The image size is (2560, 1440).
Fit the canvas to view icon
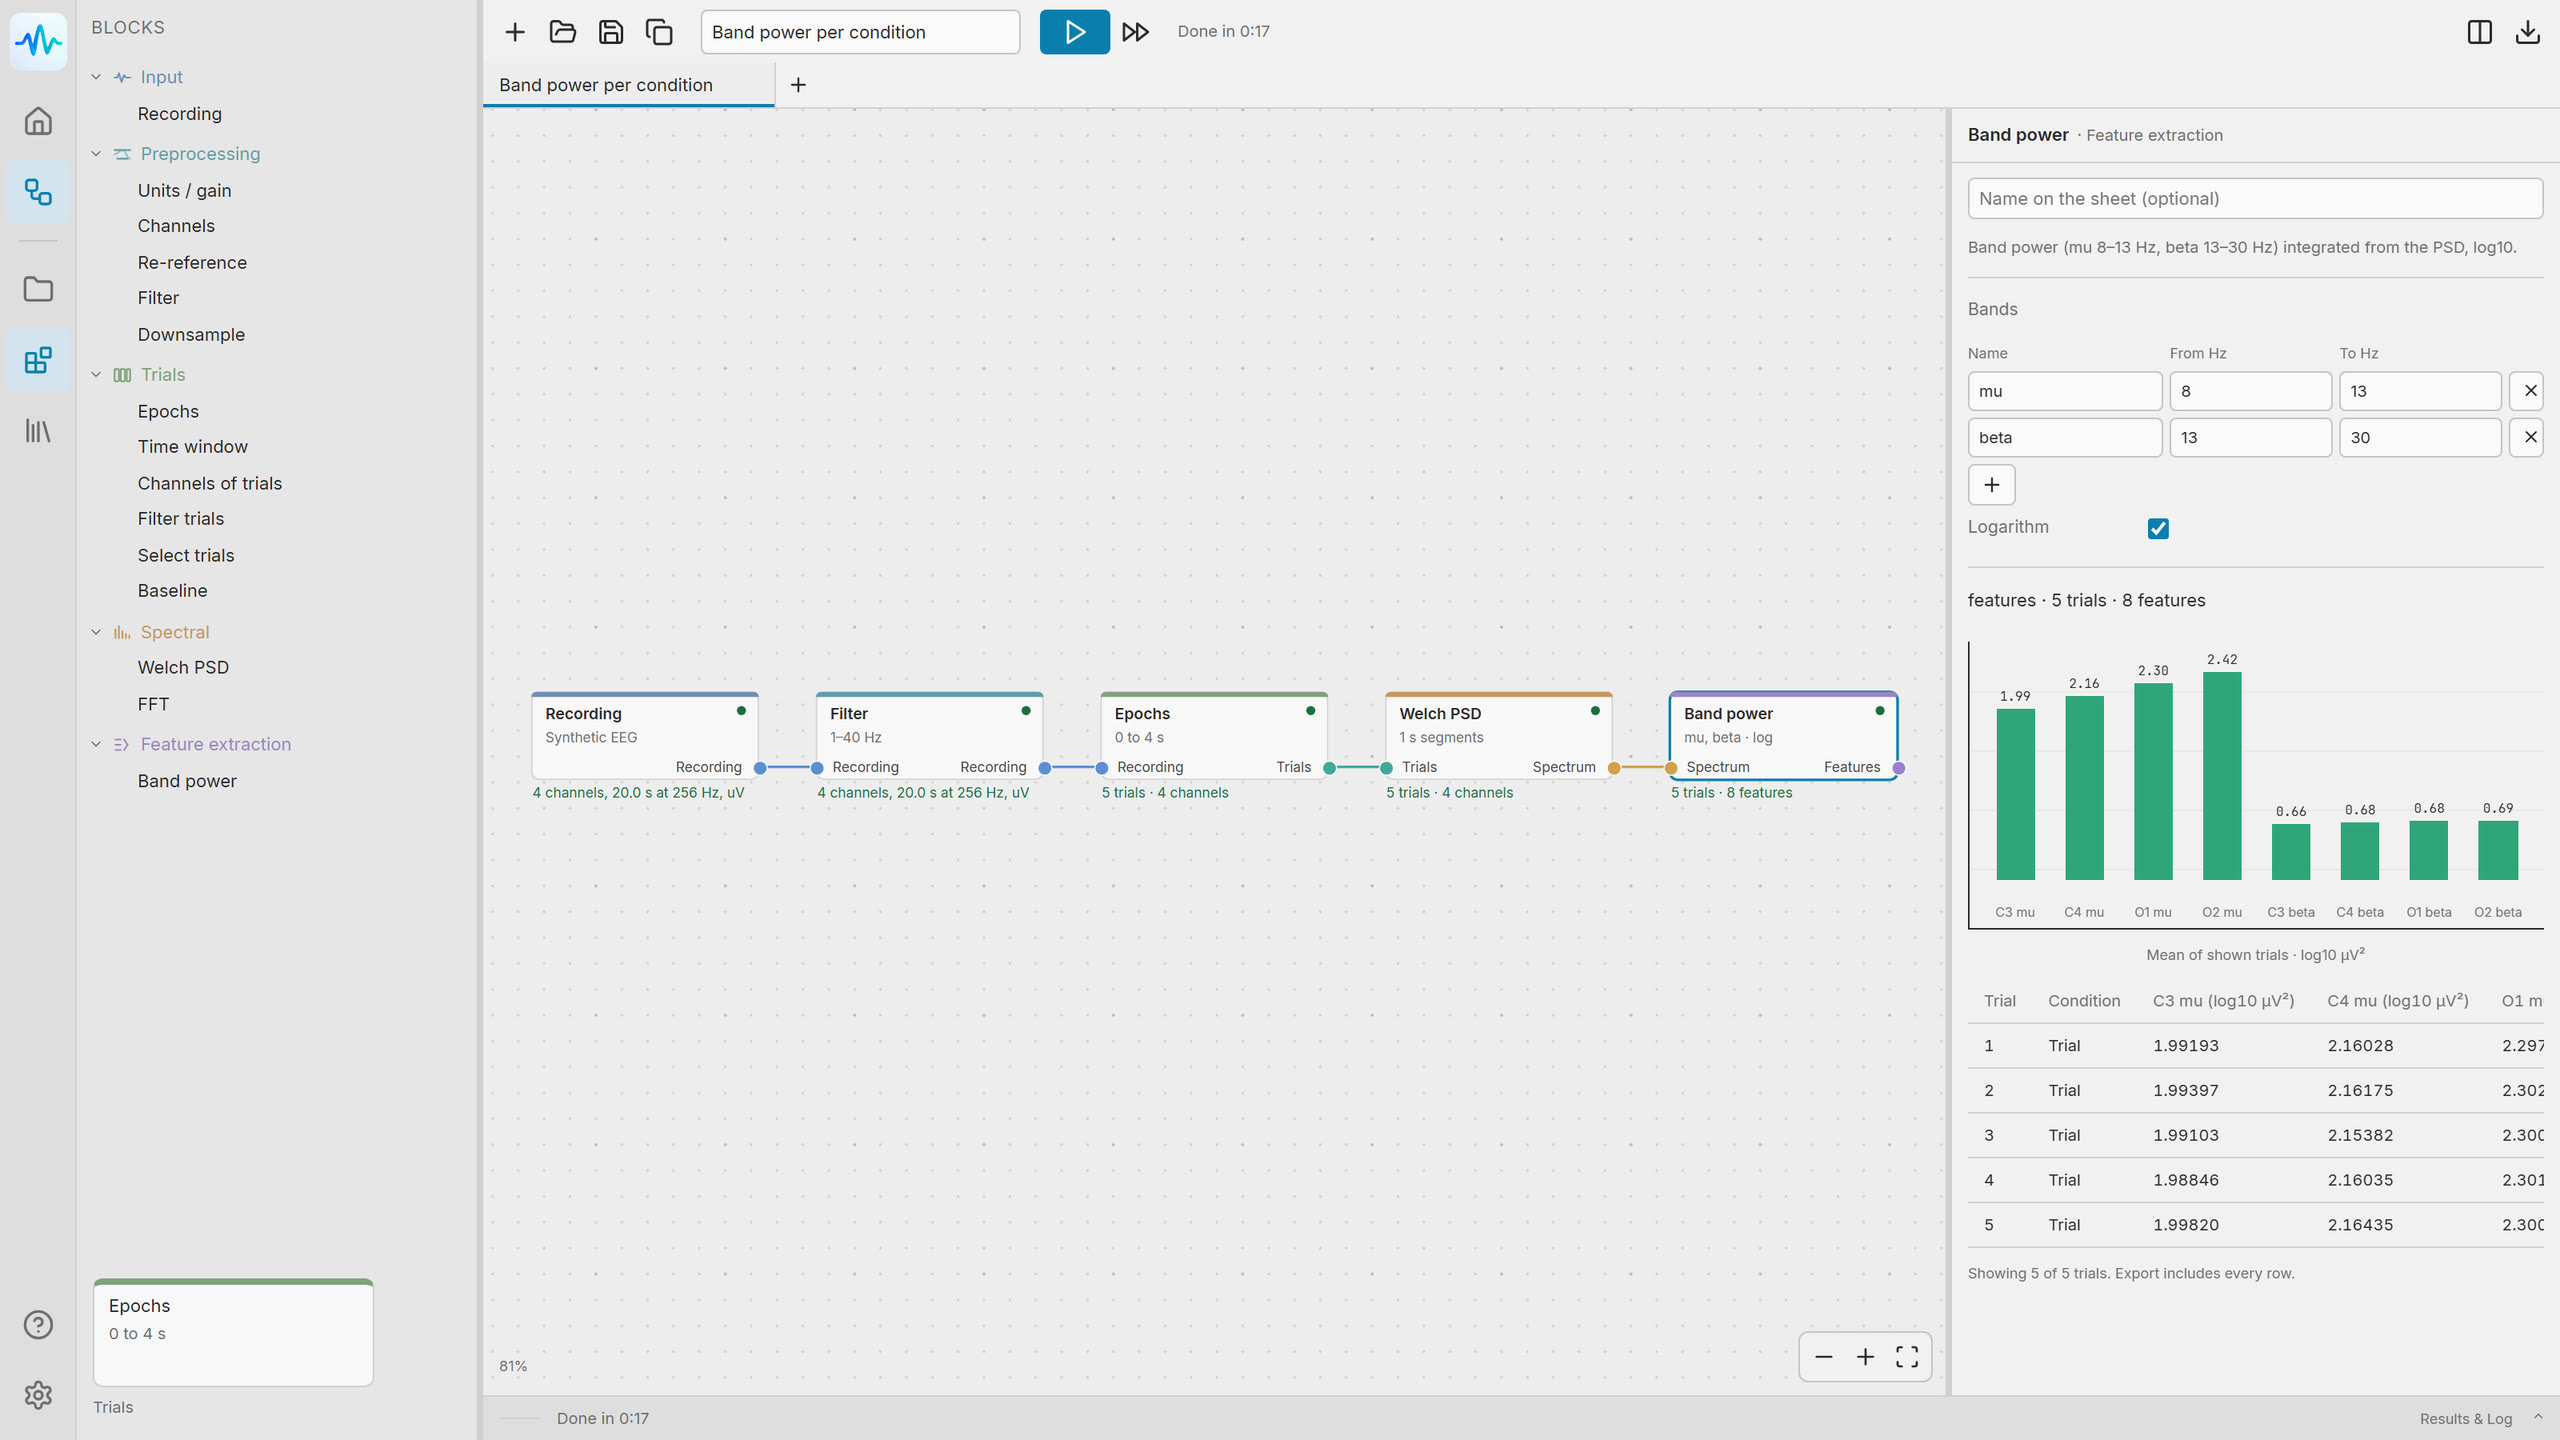click(1907, 1357)
